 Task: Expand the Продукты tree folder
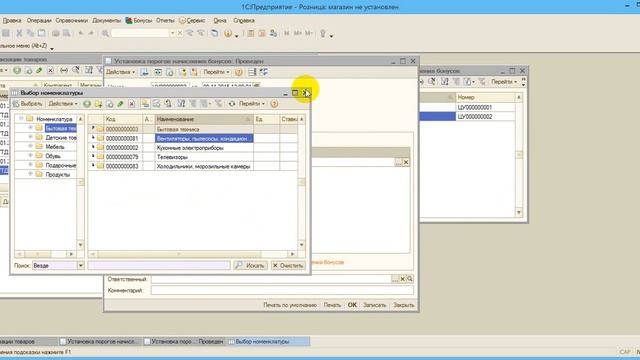(30, 174)
